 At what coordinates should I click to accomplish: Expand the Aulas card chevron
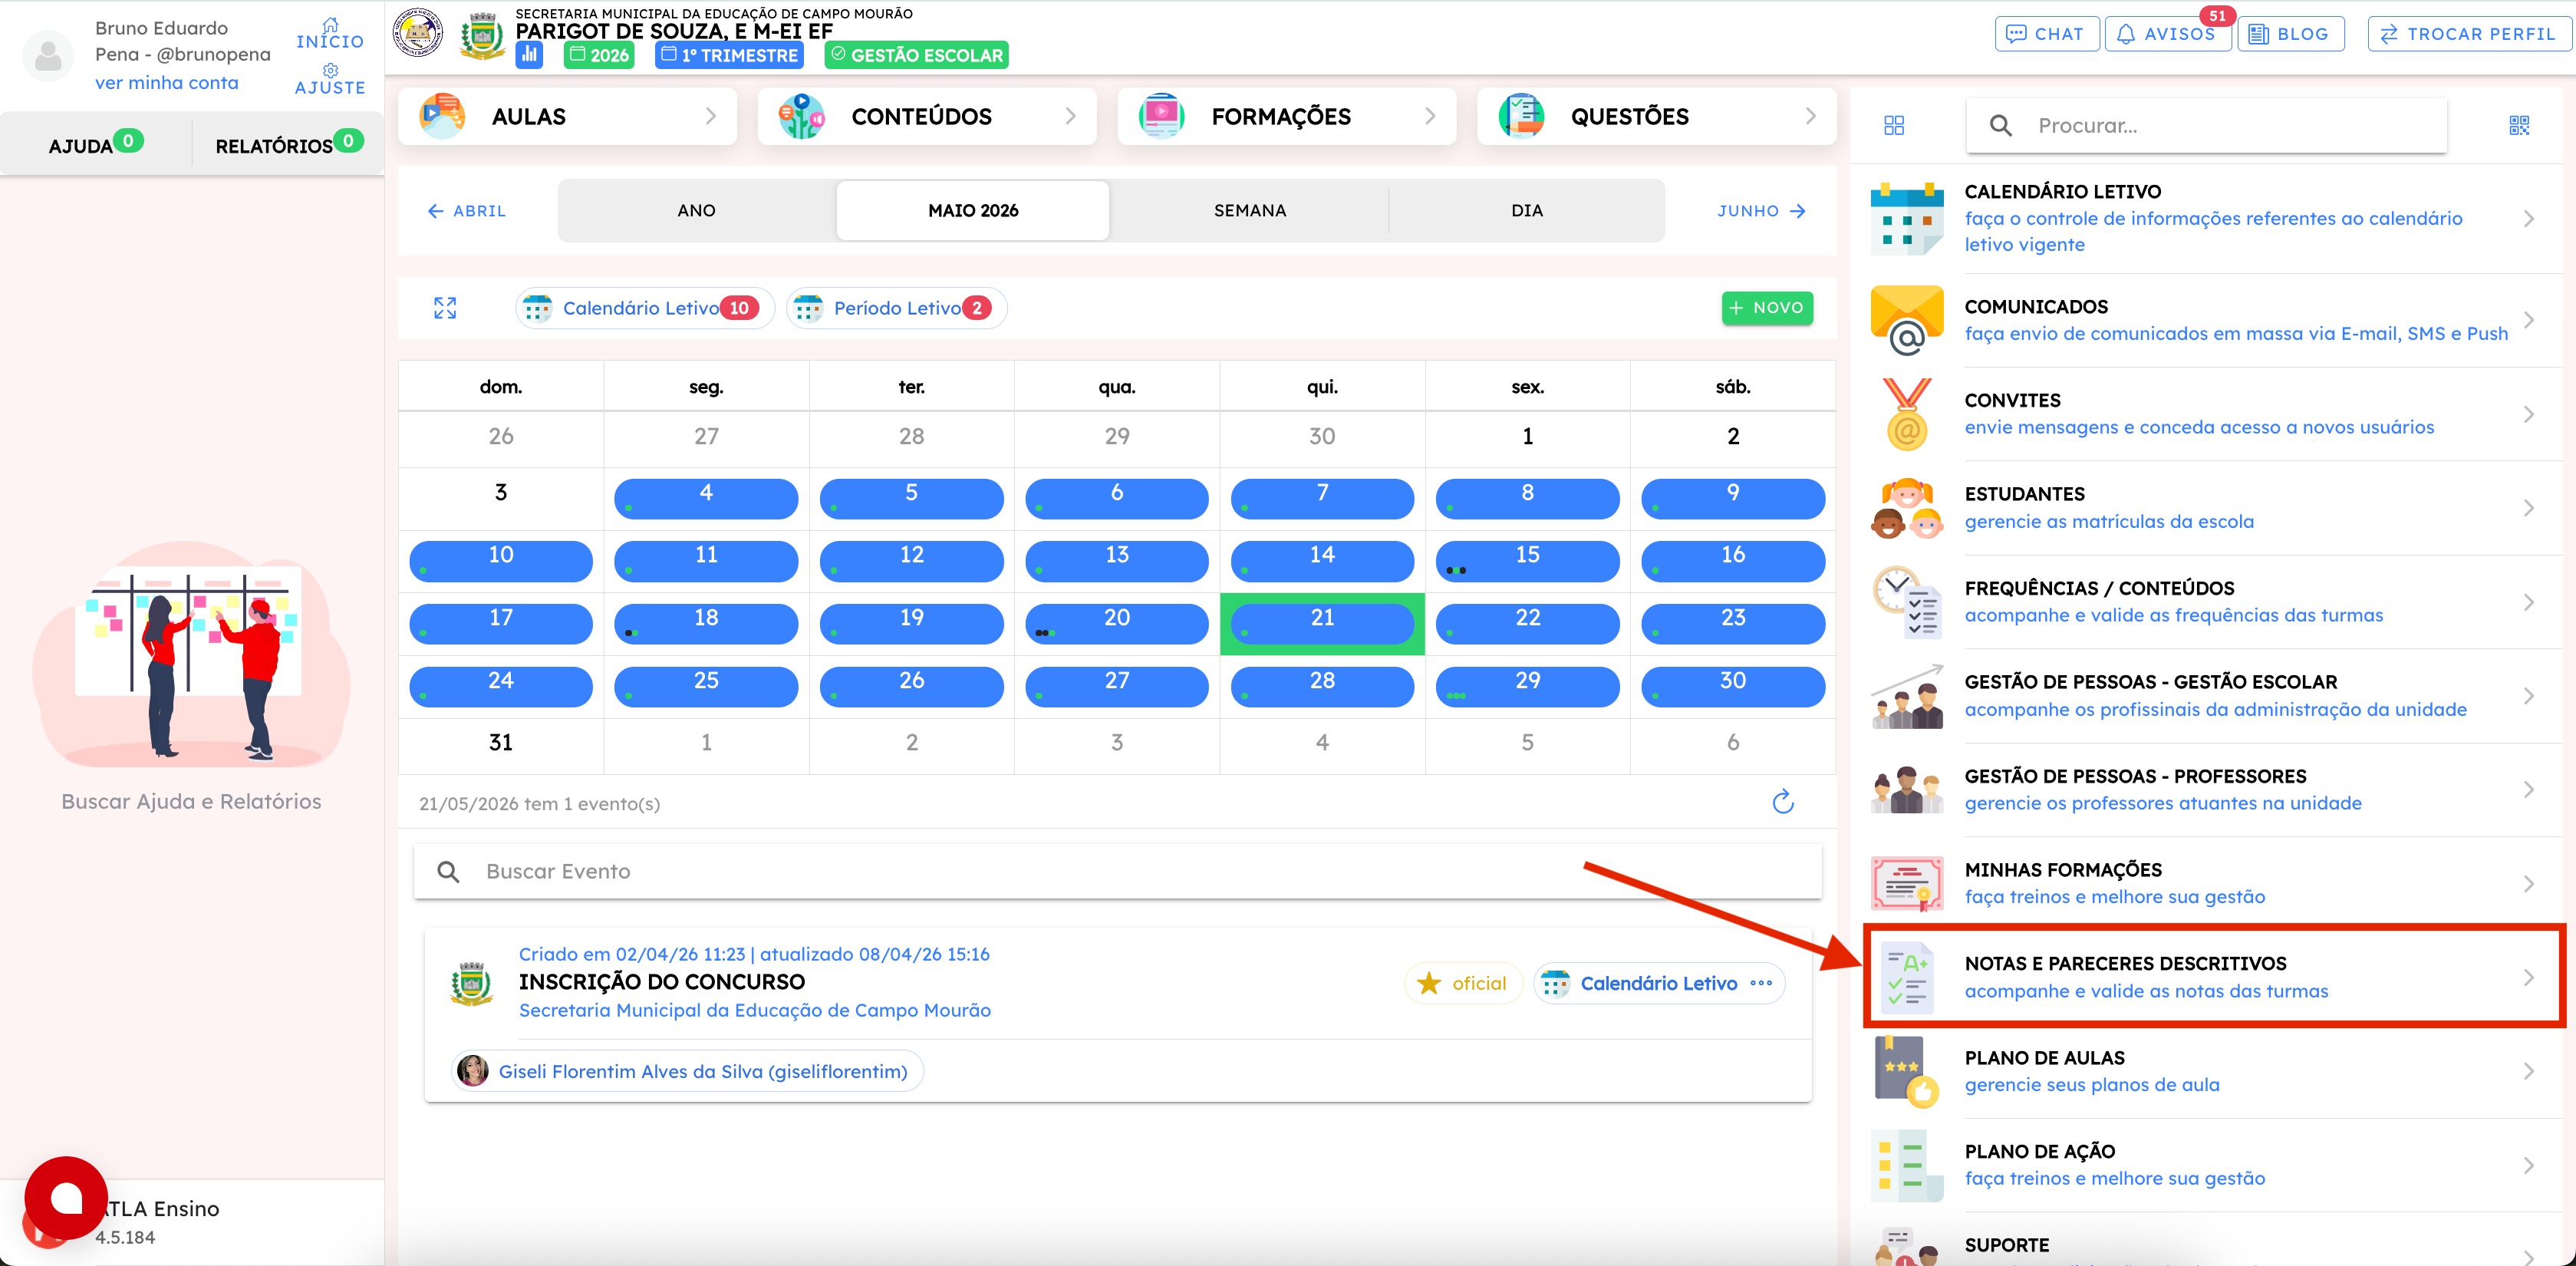[x=711, y=116]
